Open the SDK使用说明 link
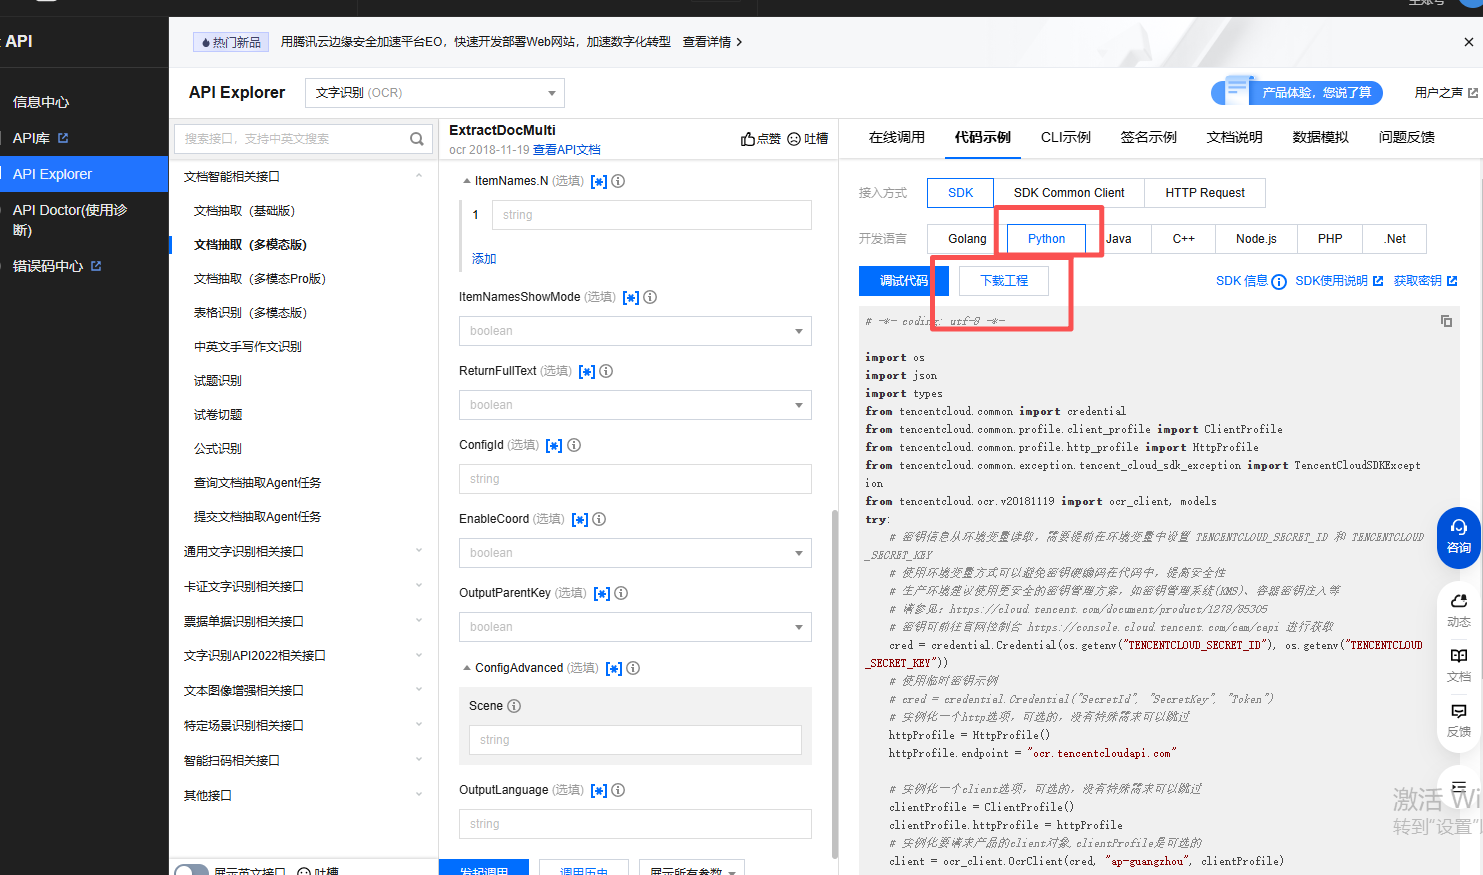This screenshot has height=875, width=1483. point(1339,281)
